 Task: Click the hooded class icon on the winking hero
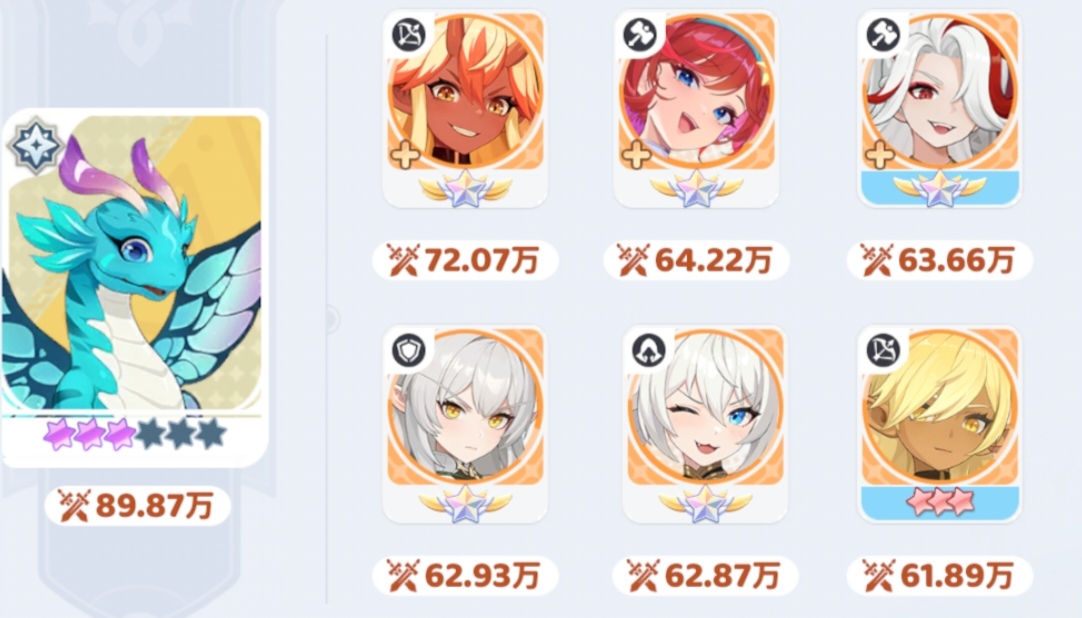(x=649, y=350)
